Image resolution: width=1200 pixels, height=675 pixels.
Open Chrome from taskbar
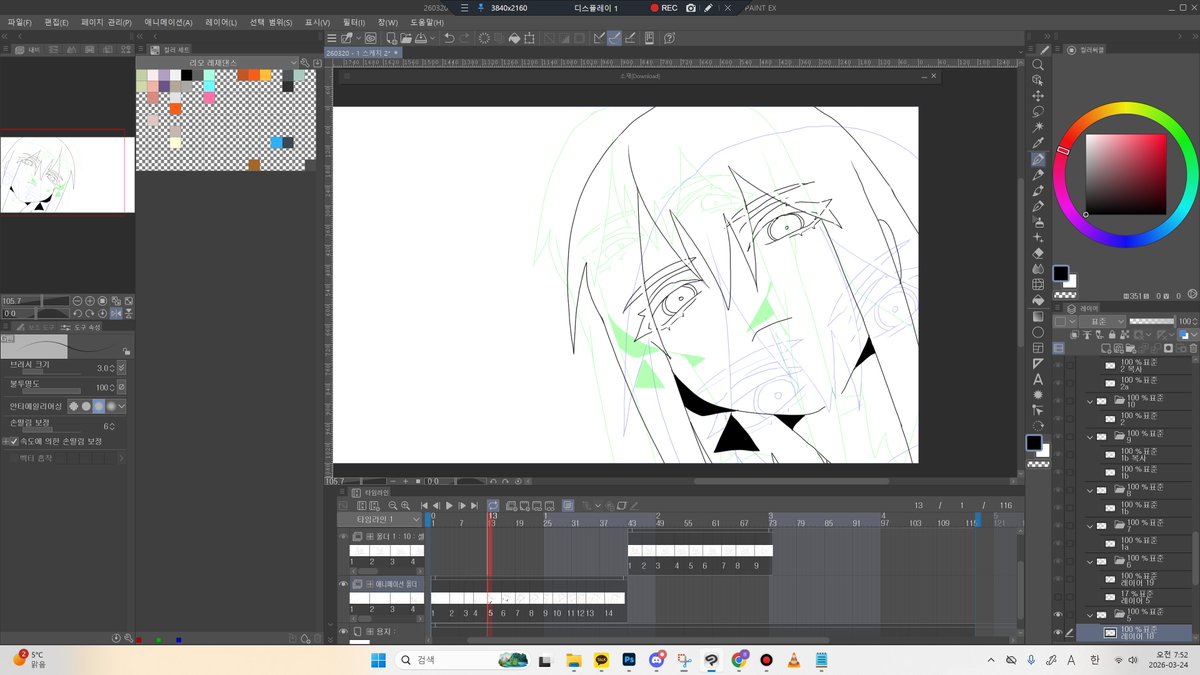pyautogui.click(x=739, y=660)
